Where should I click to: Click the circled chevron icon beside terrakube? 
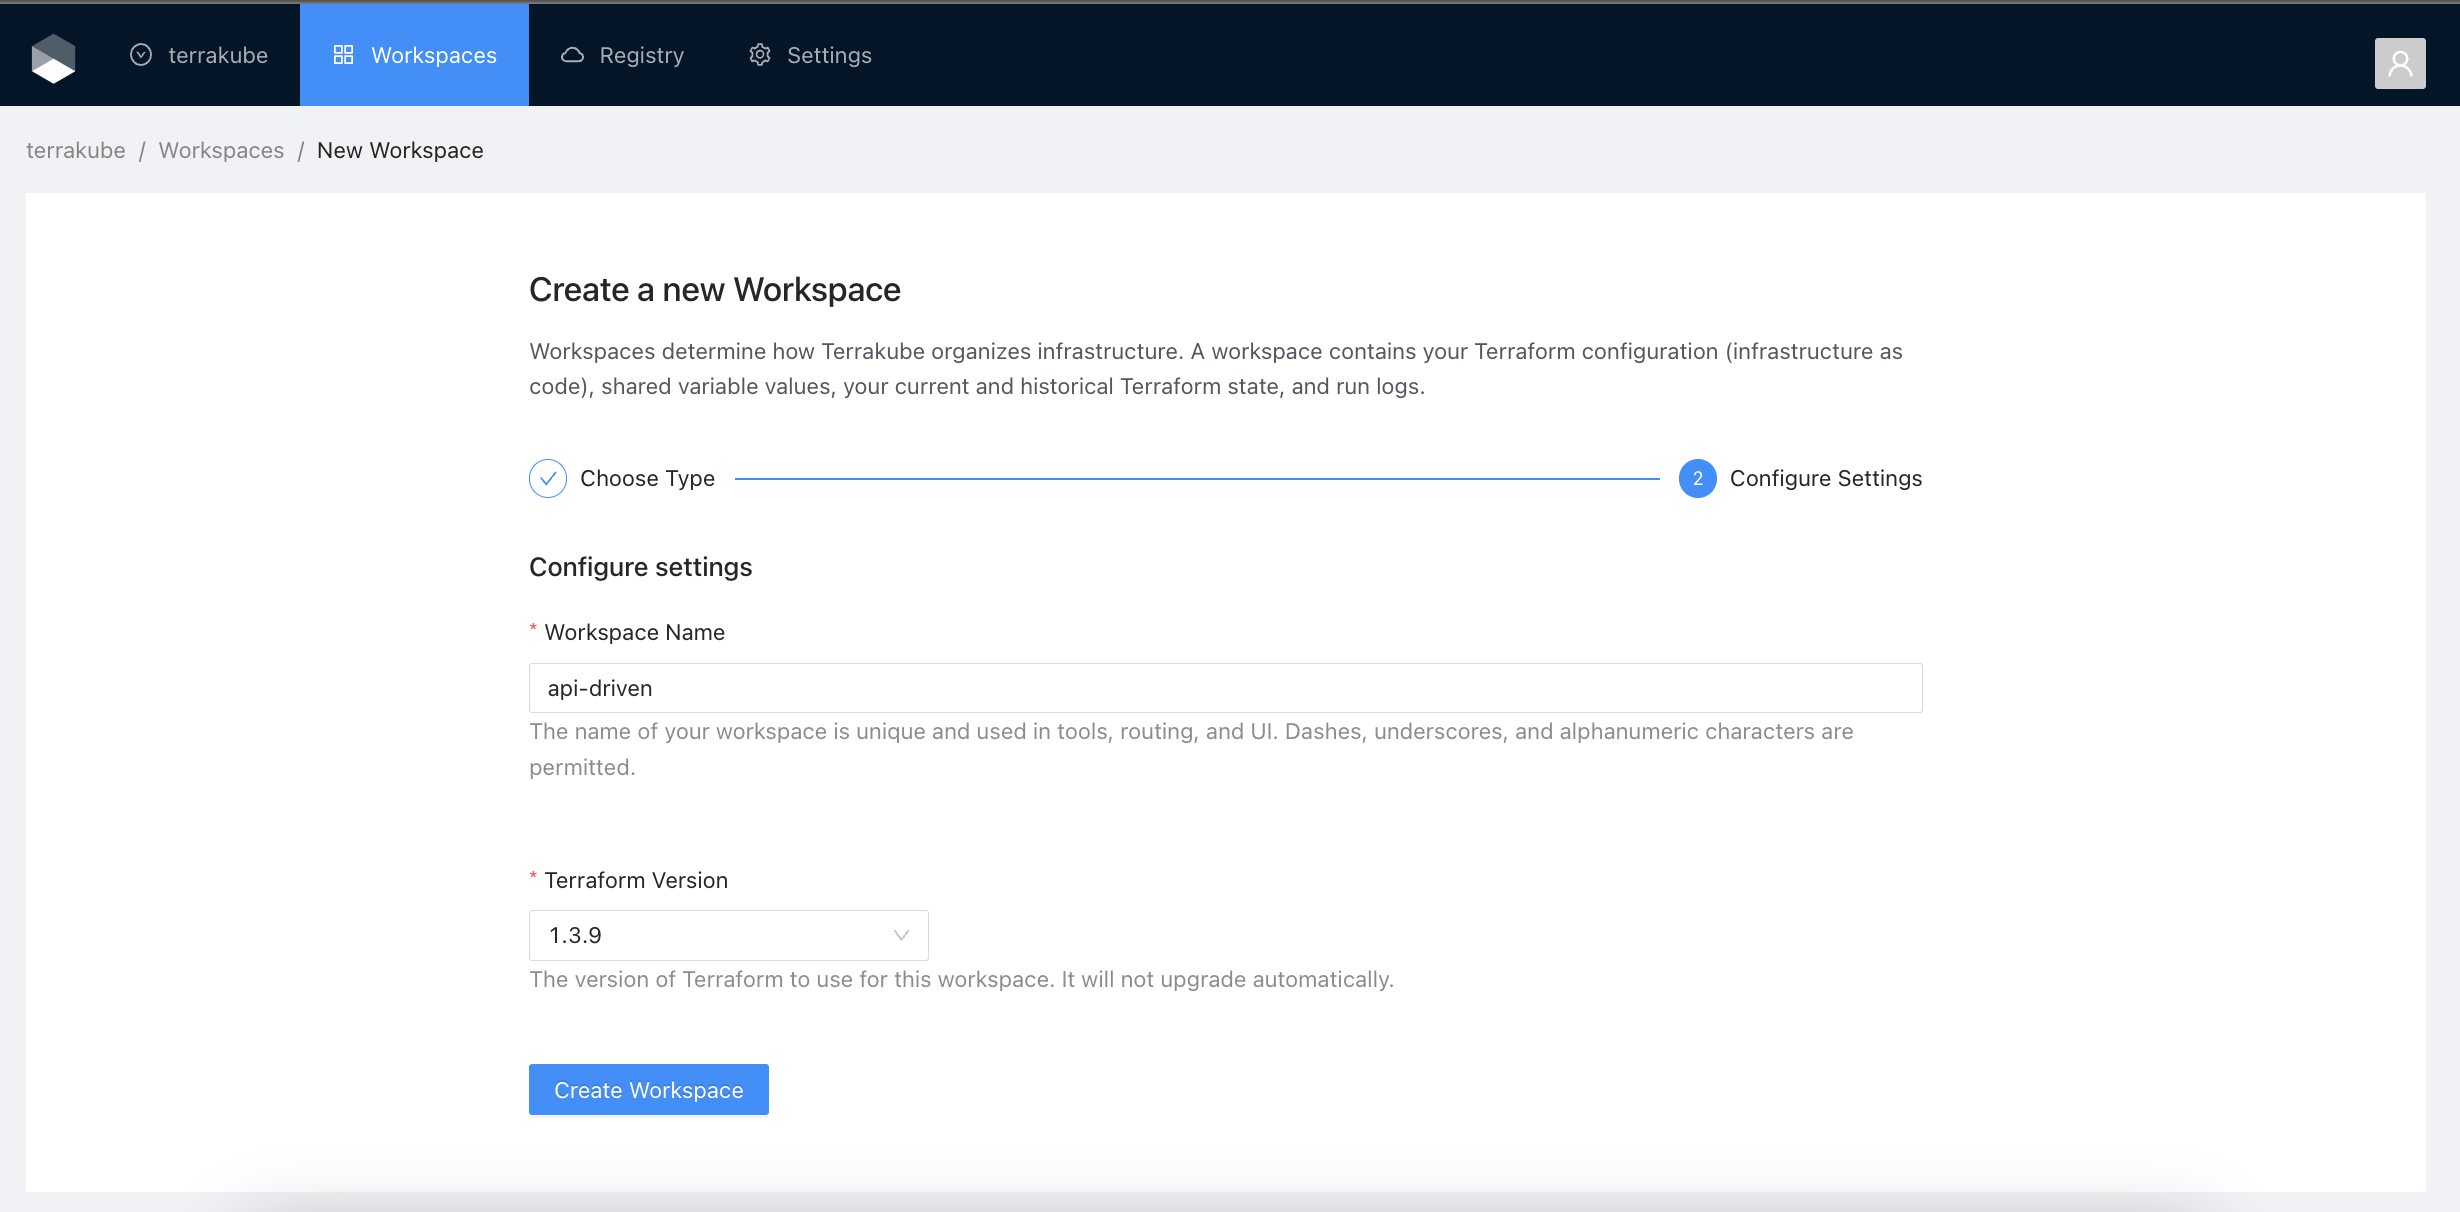pos(141,55)
